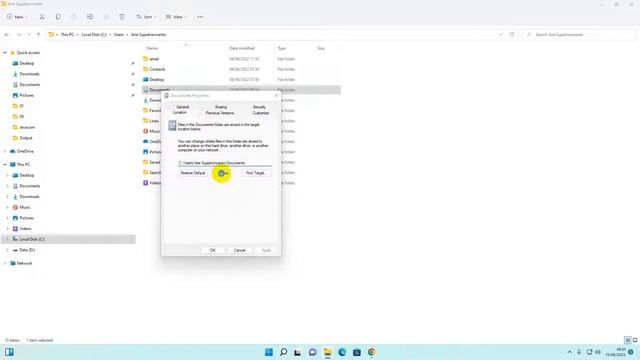
Task: Launch Google Chrome from taskbar
Action: point(371,352)
